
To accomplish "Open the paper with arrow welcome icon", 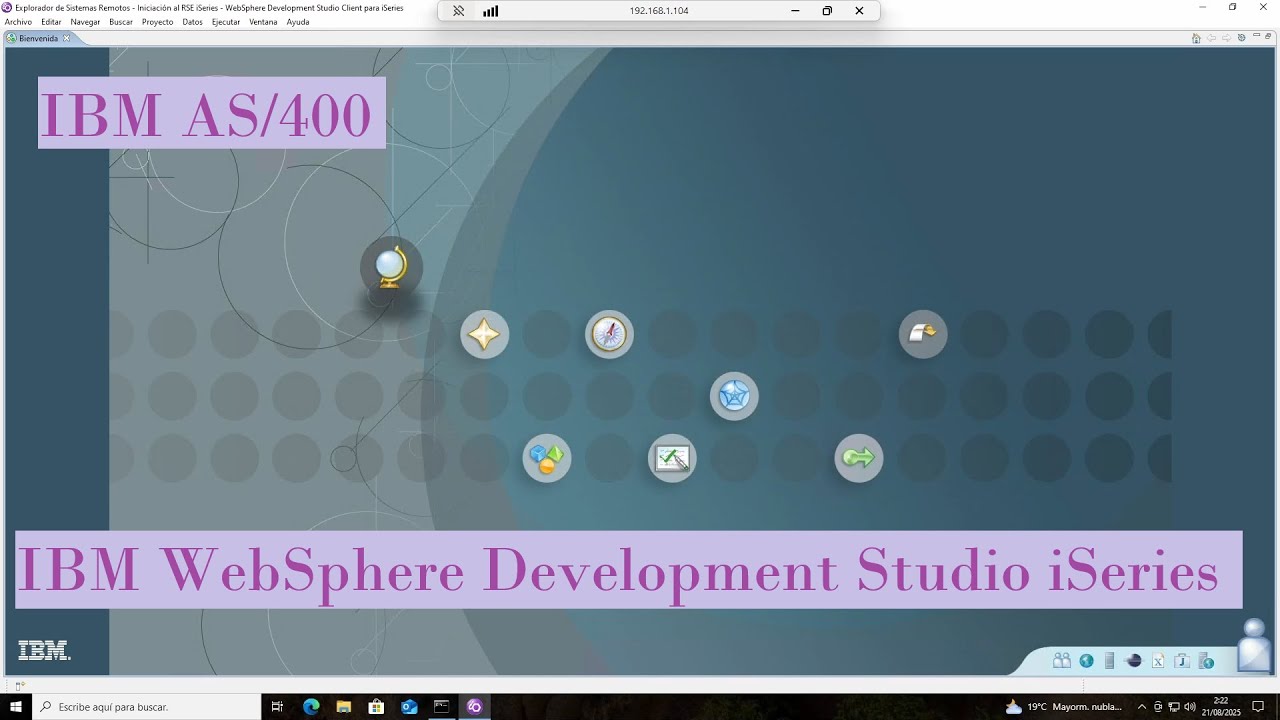I will click(922, 334).
